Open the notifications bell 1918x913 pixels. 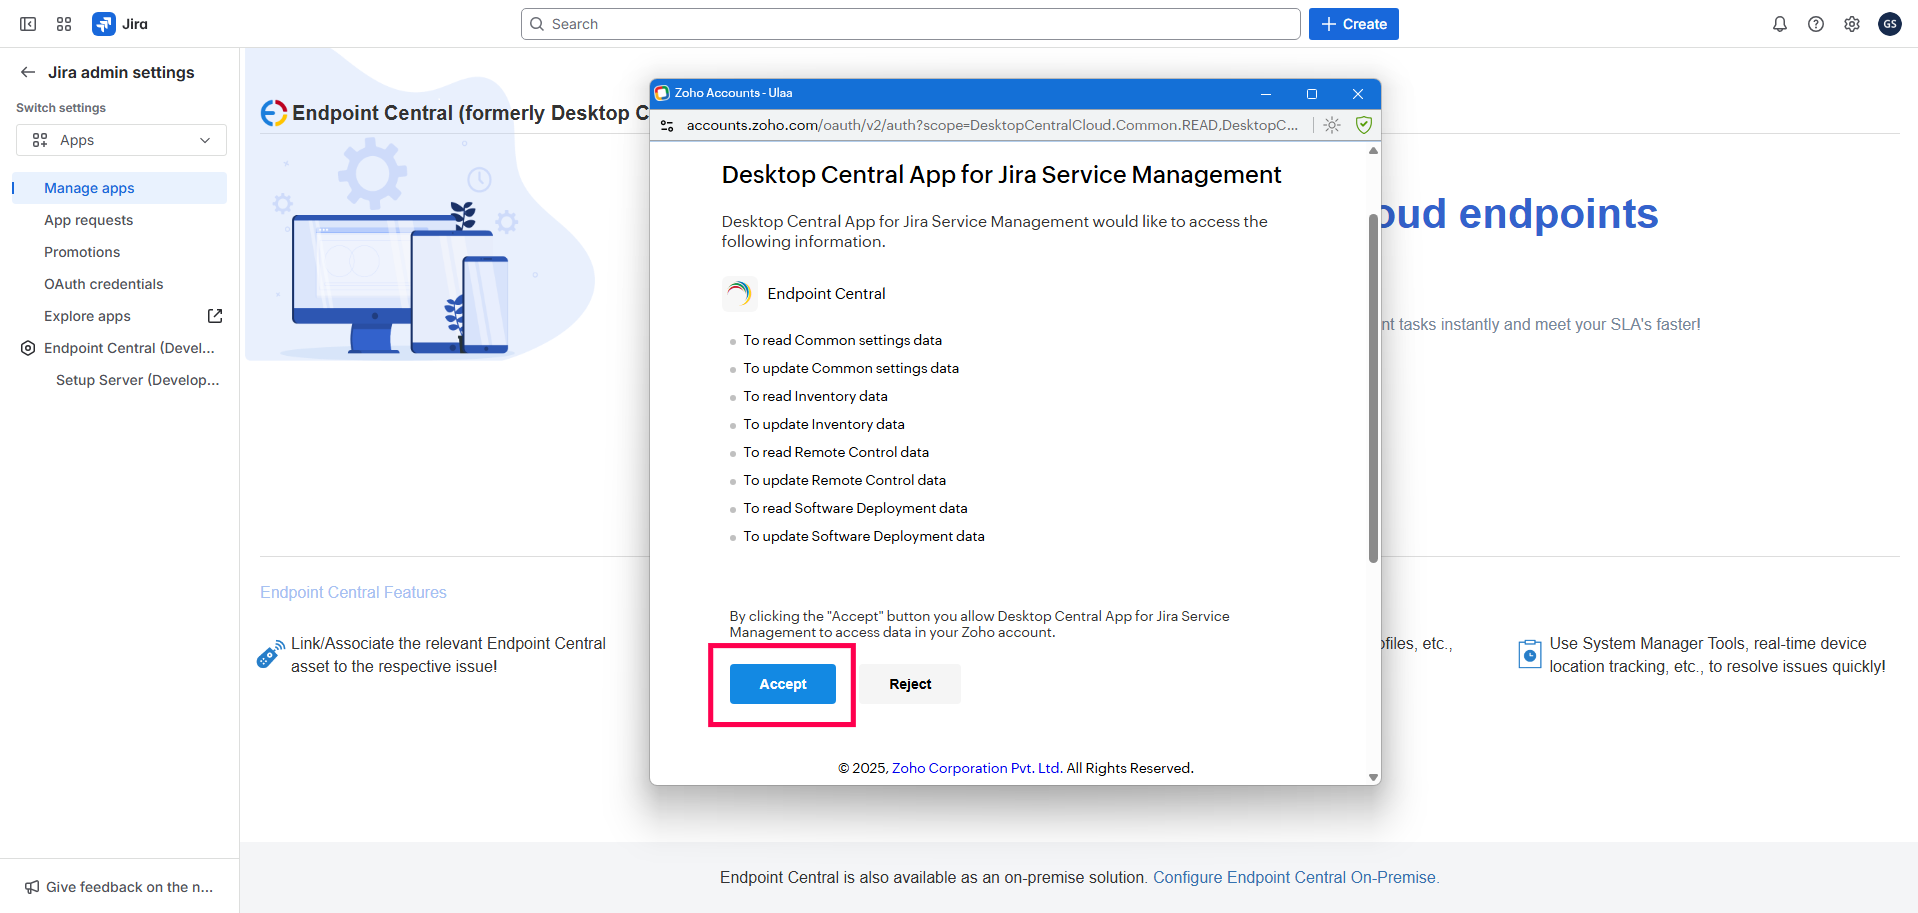tap(1779, 23)
